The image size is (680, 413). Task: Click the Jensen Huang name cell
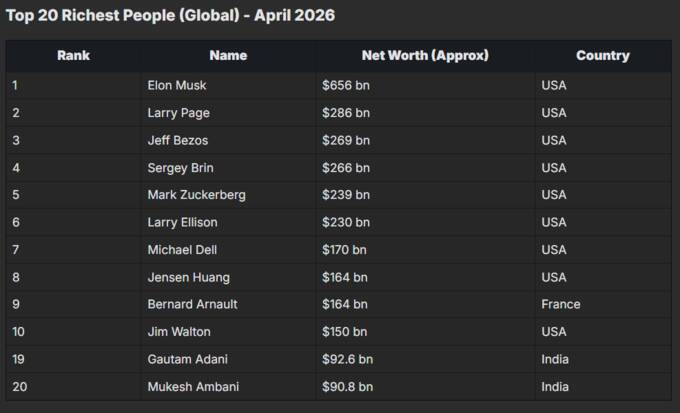click(x=229, y=277)
